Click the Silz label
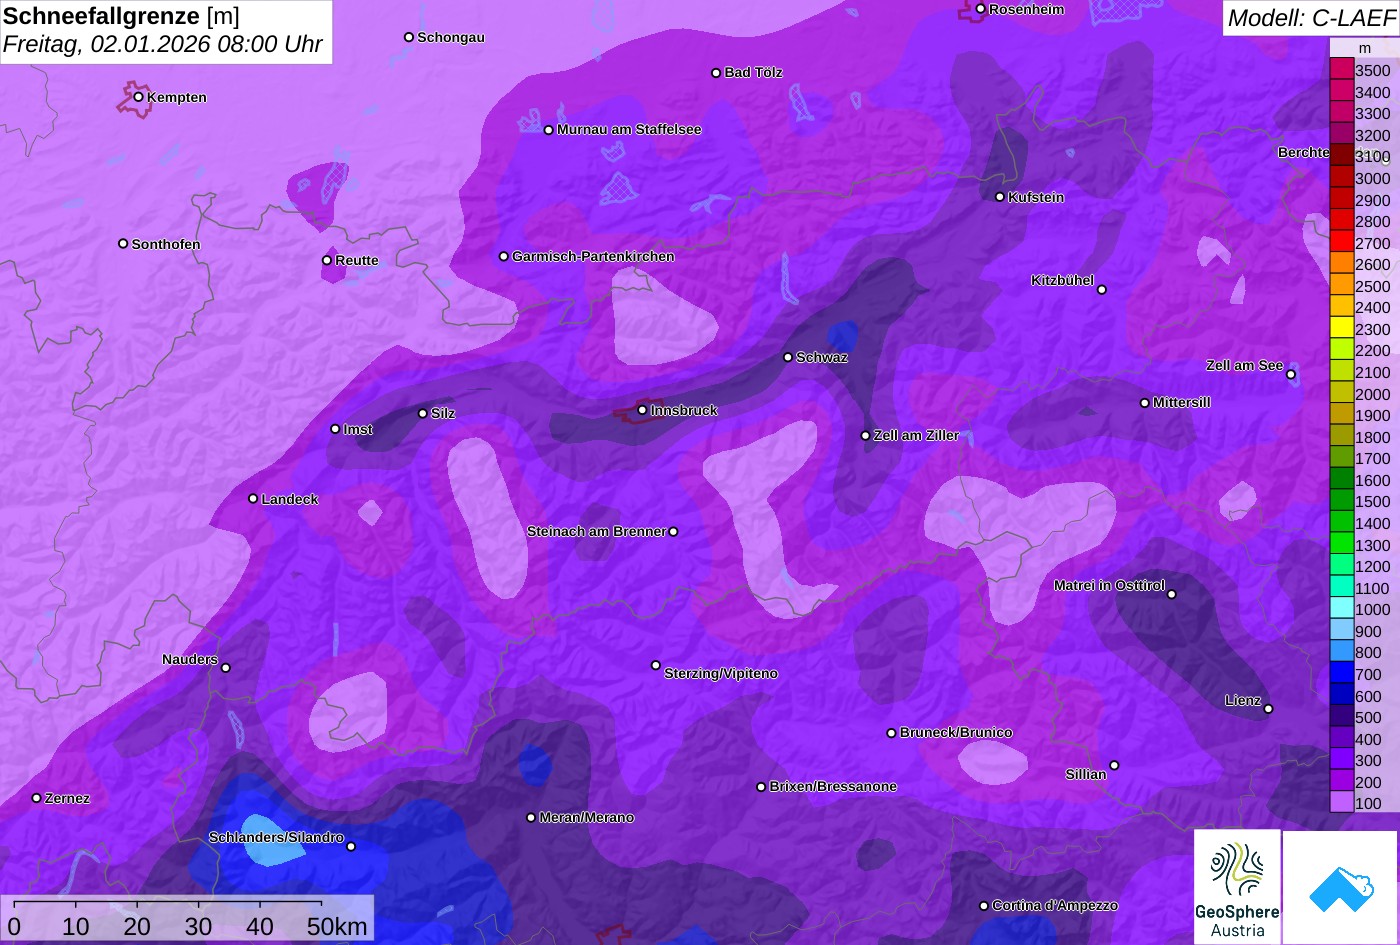The height and width of the screenshot is (945, 1400). tap(443, 413)
